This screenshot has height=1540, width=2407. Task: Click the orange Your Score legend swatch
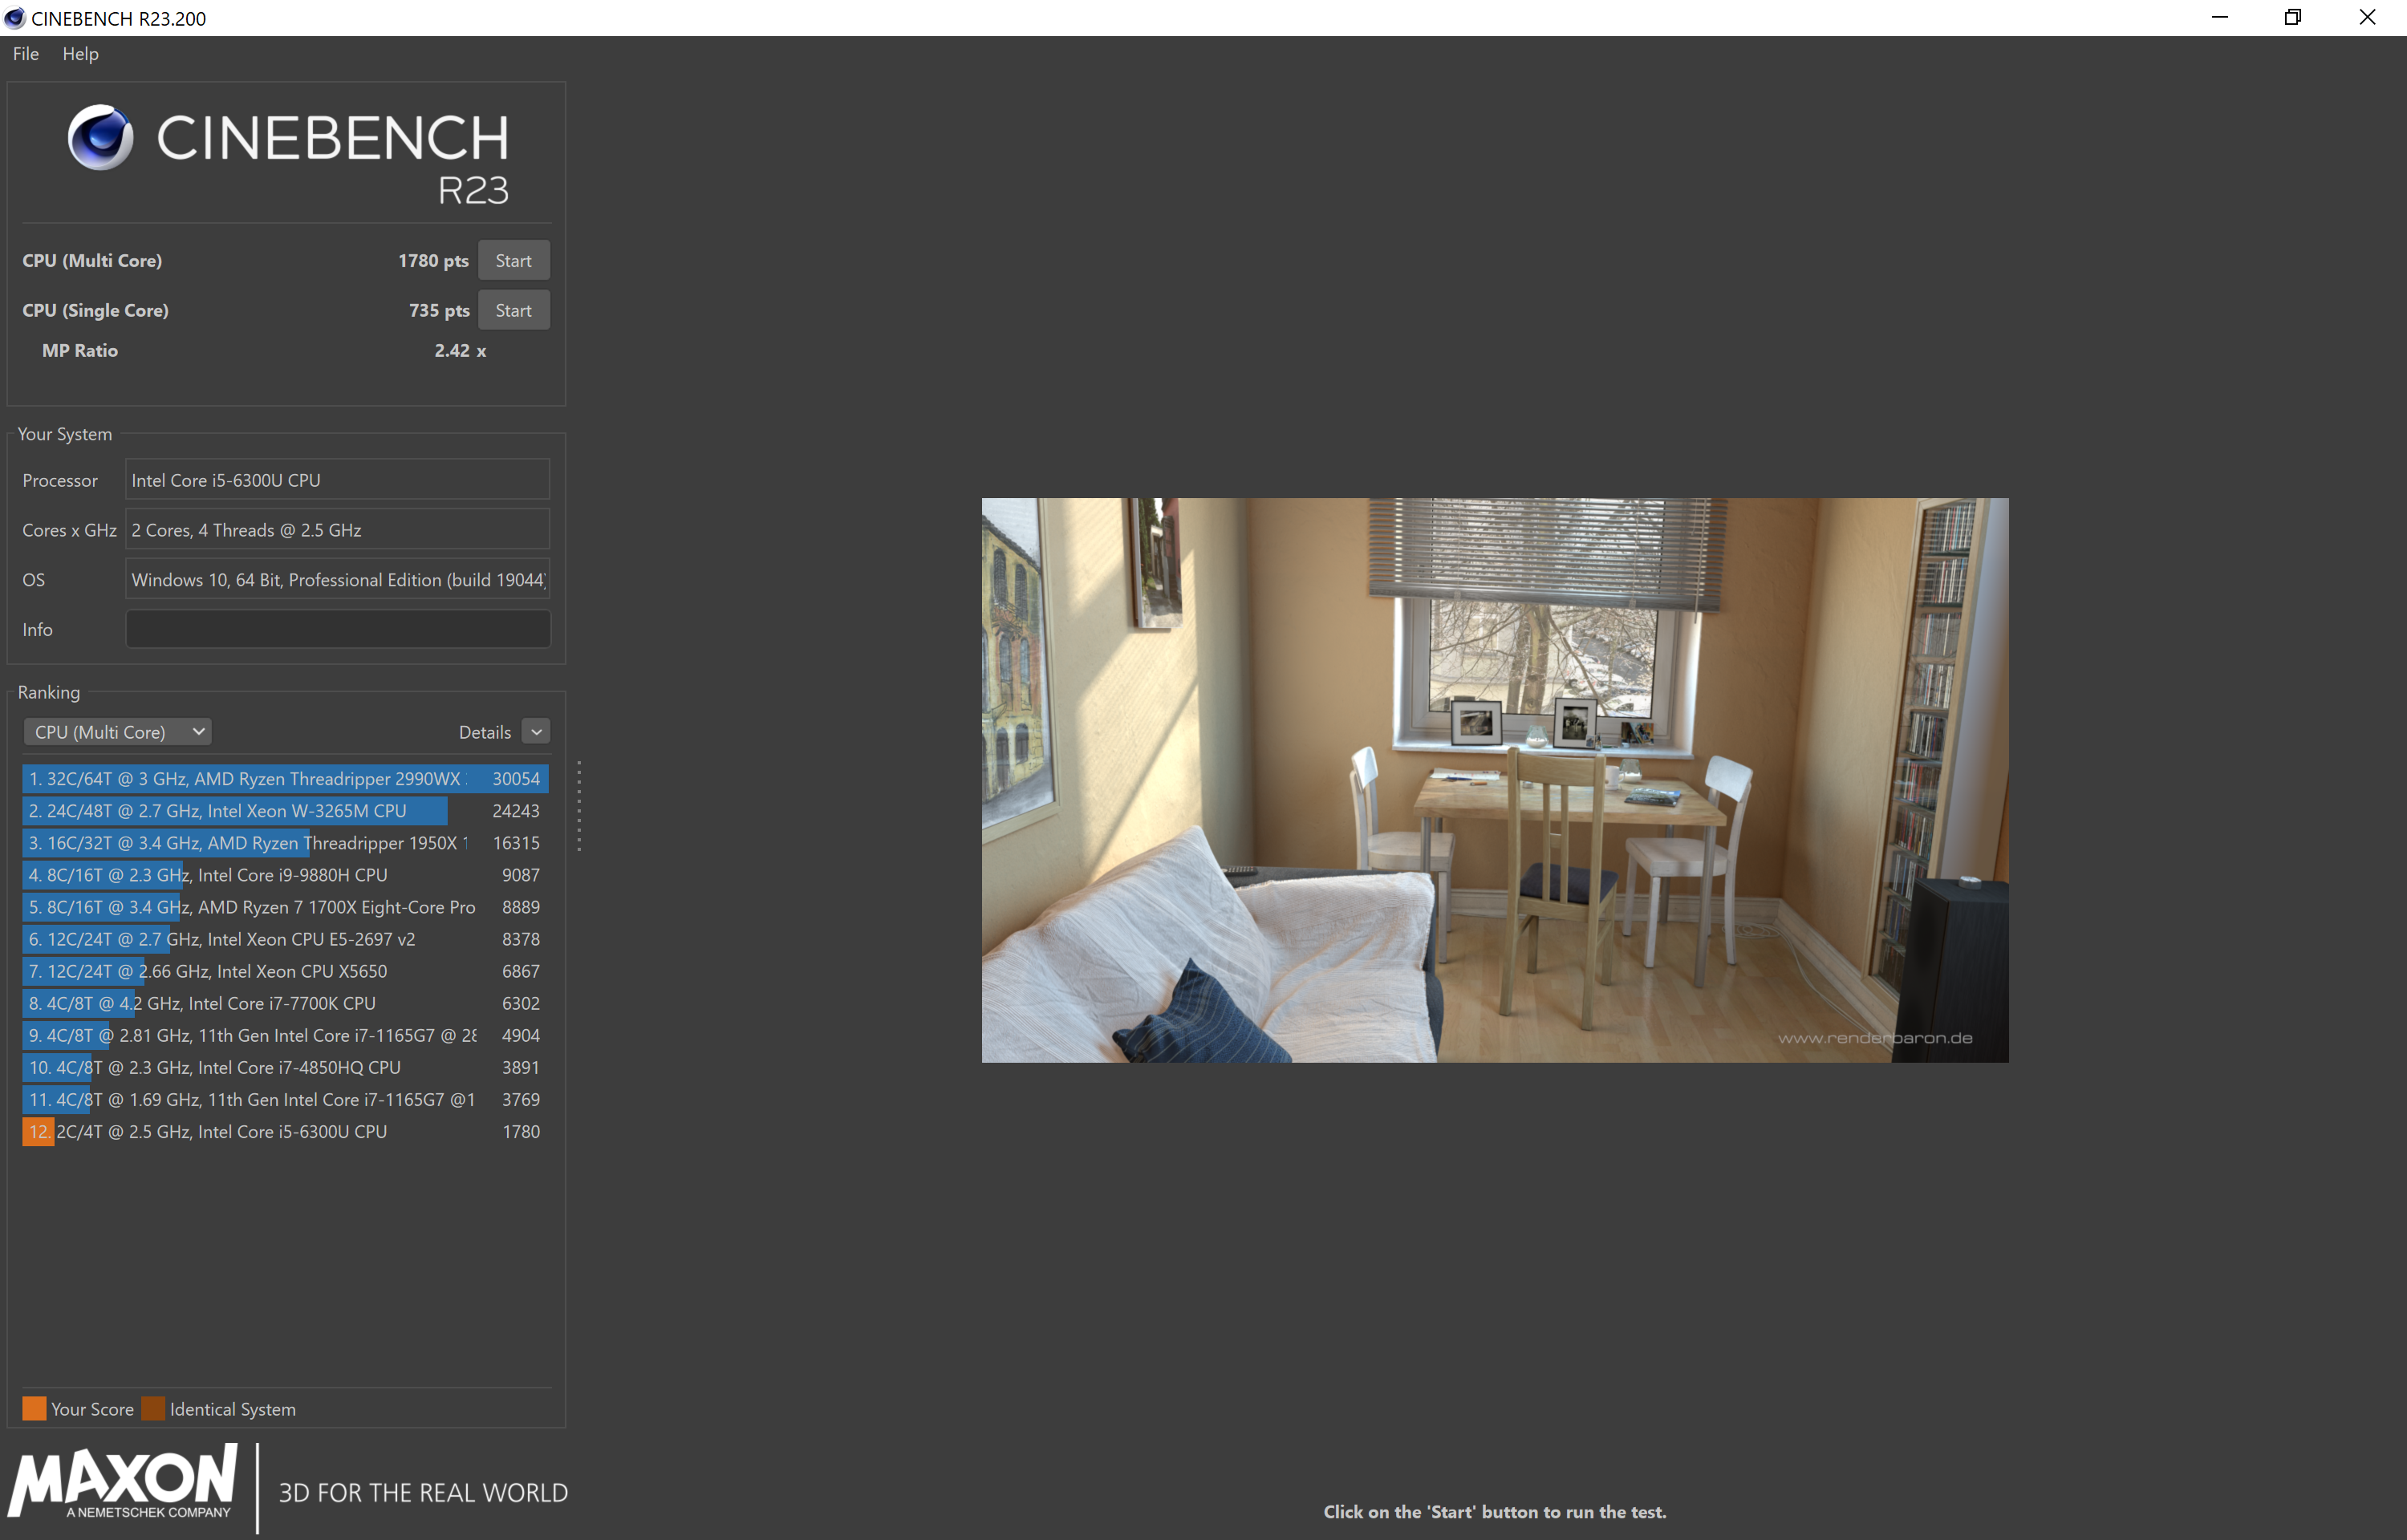click(x=34, y=1408)
